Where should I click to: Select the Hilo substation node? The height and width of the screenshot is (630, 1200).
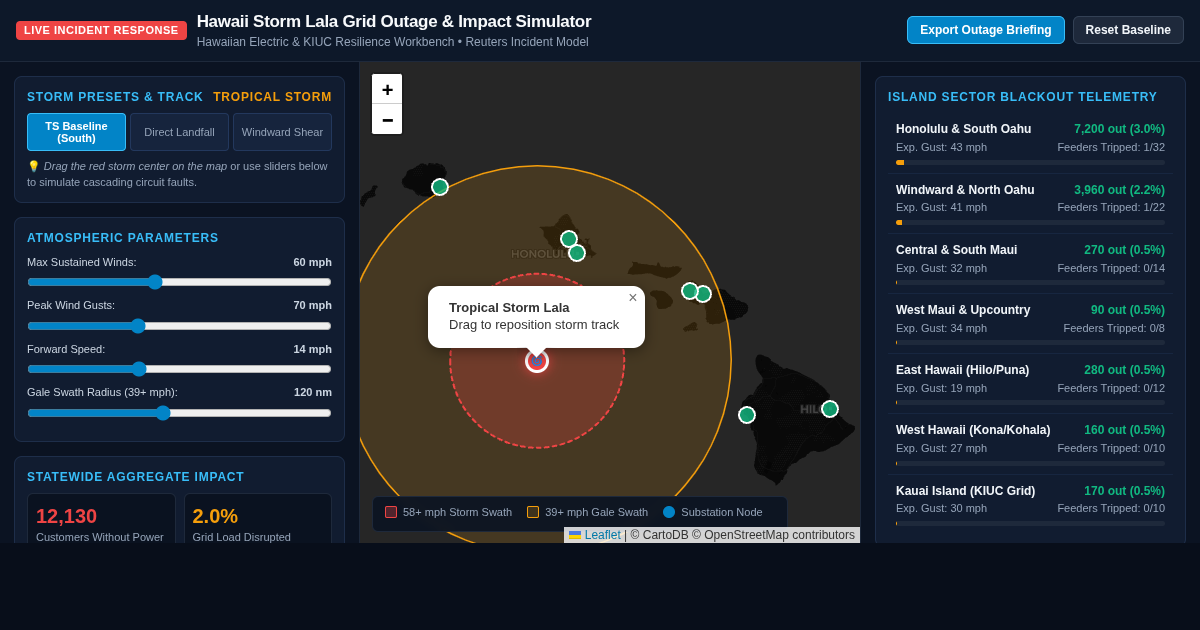[830, 409]
